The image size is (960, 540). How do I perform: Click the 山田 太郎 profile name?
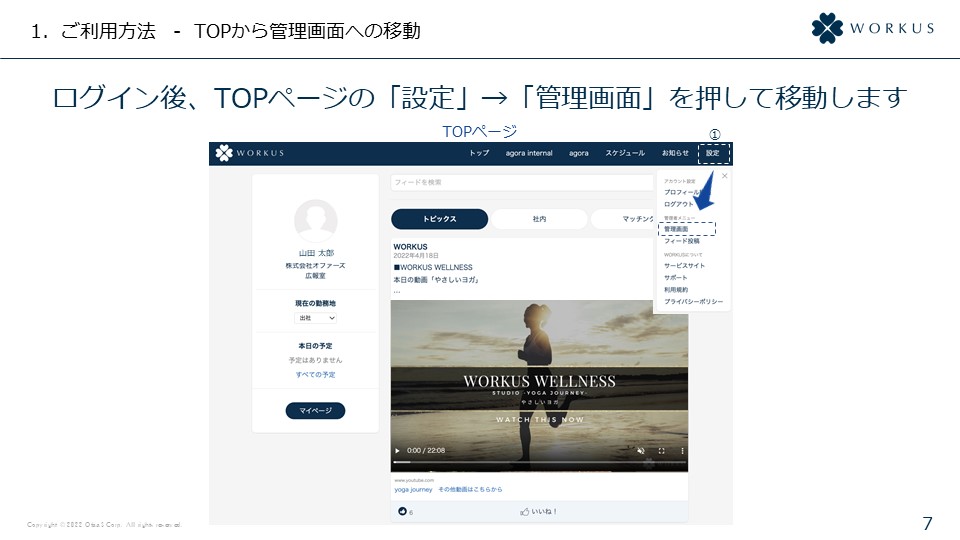tap(316, 253)
